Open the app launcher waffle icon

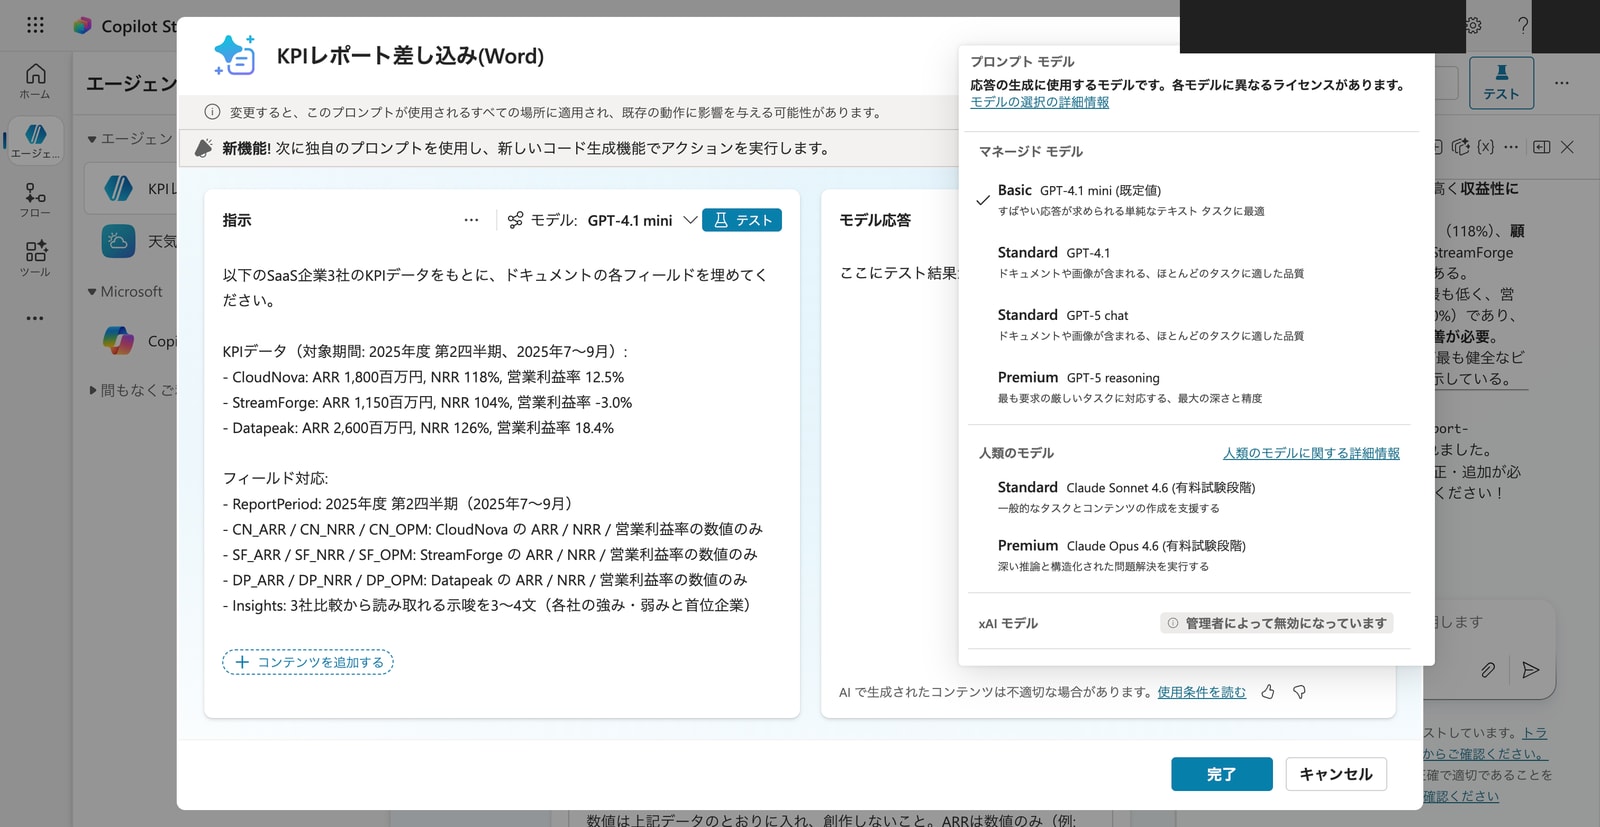pyautogui.click(x=35, y=25)
